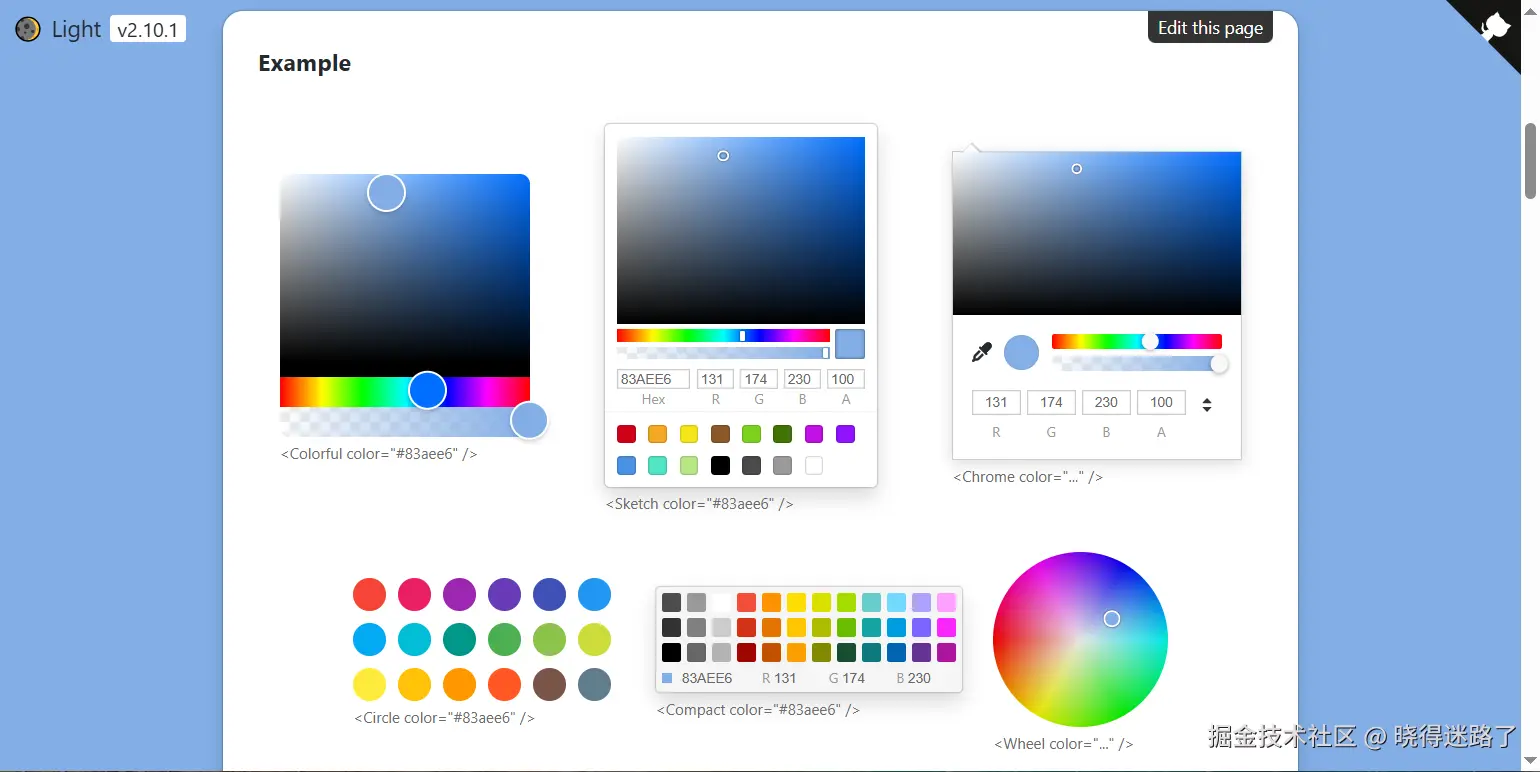Choose the teal circle in Circle picker
This screenshot has height=772, width=1540.
click(x=459, y=639)
